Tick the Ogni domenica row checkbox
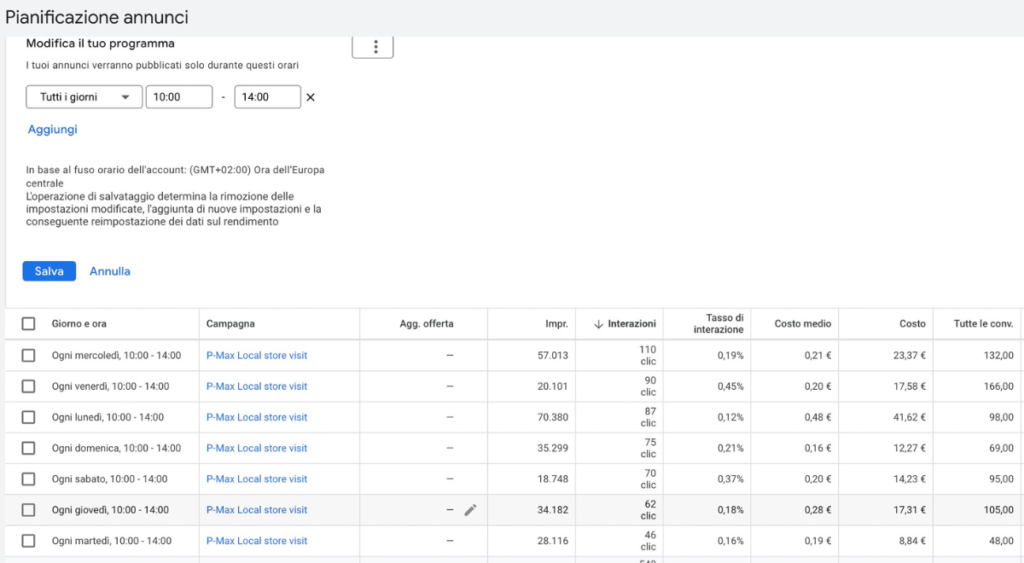Viewport: 1024px width, 563px height. [x=28, y=448]
